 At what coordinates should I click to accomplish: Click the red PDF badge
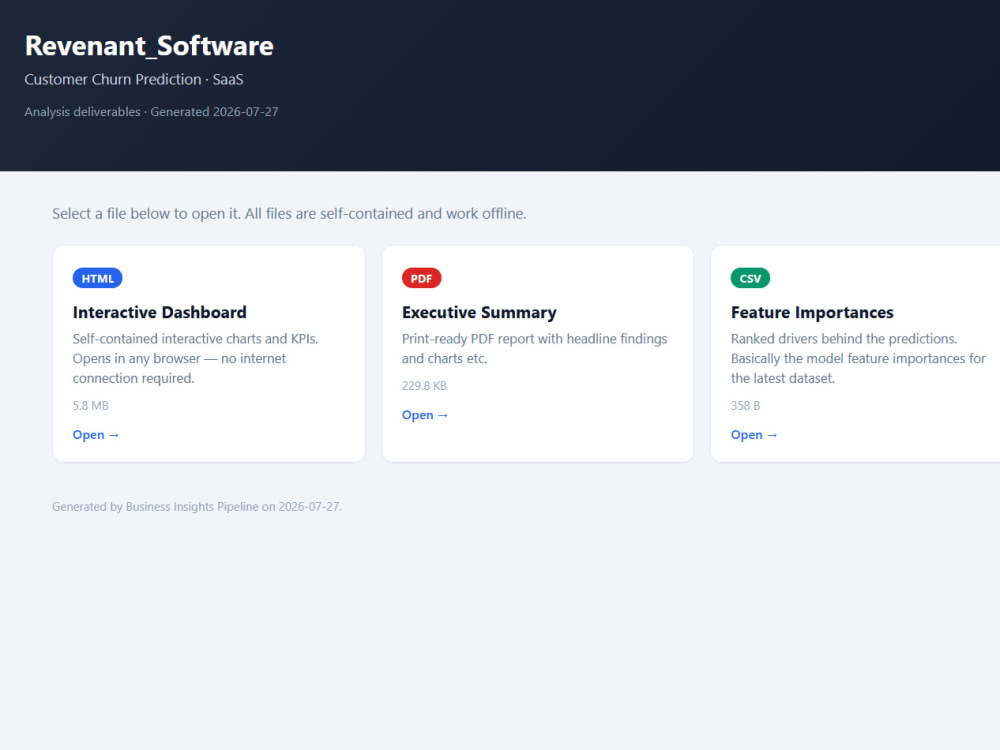click(x=422, y=278)
